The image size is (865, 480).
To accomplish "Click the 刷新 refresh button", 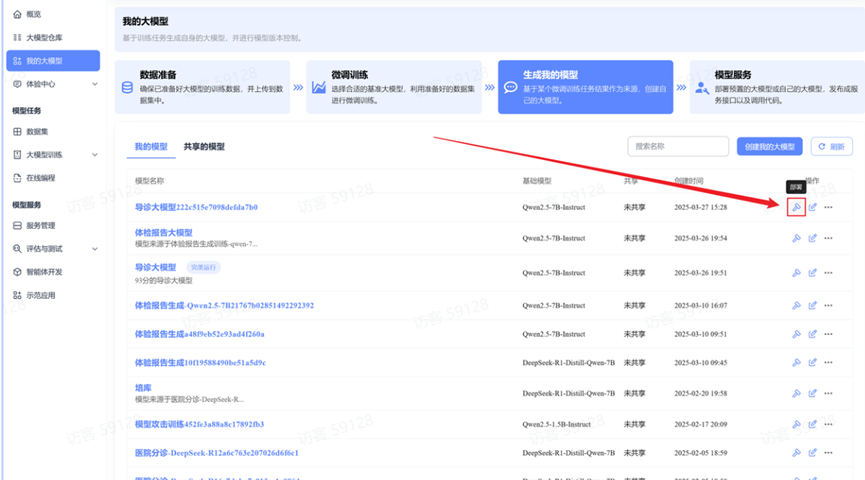I will pyautogui.click(x=831, y=147).
